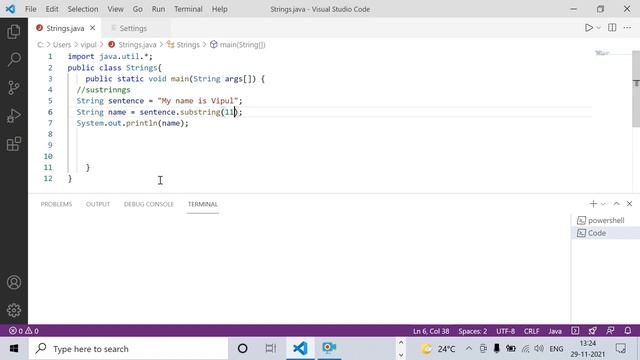640x360 pixels.
Task: Open Cortana circle on taskbar
Action: point(242,349)
